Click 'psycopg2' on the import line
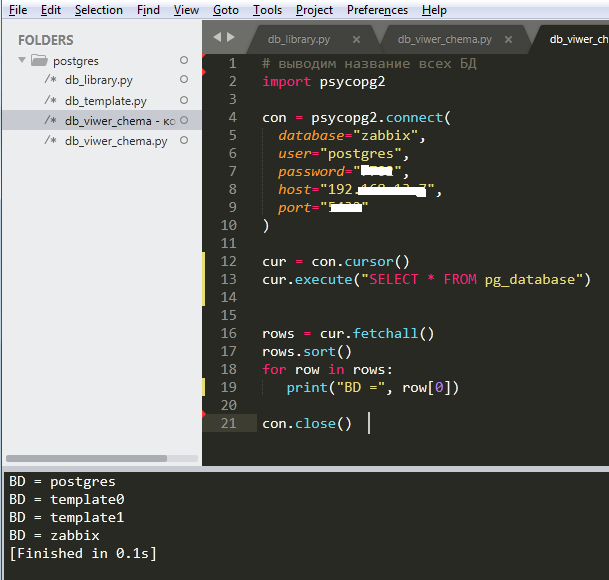 click(352, 82)
